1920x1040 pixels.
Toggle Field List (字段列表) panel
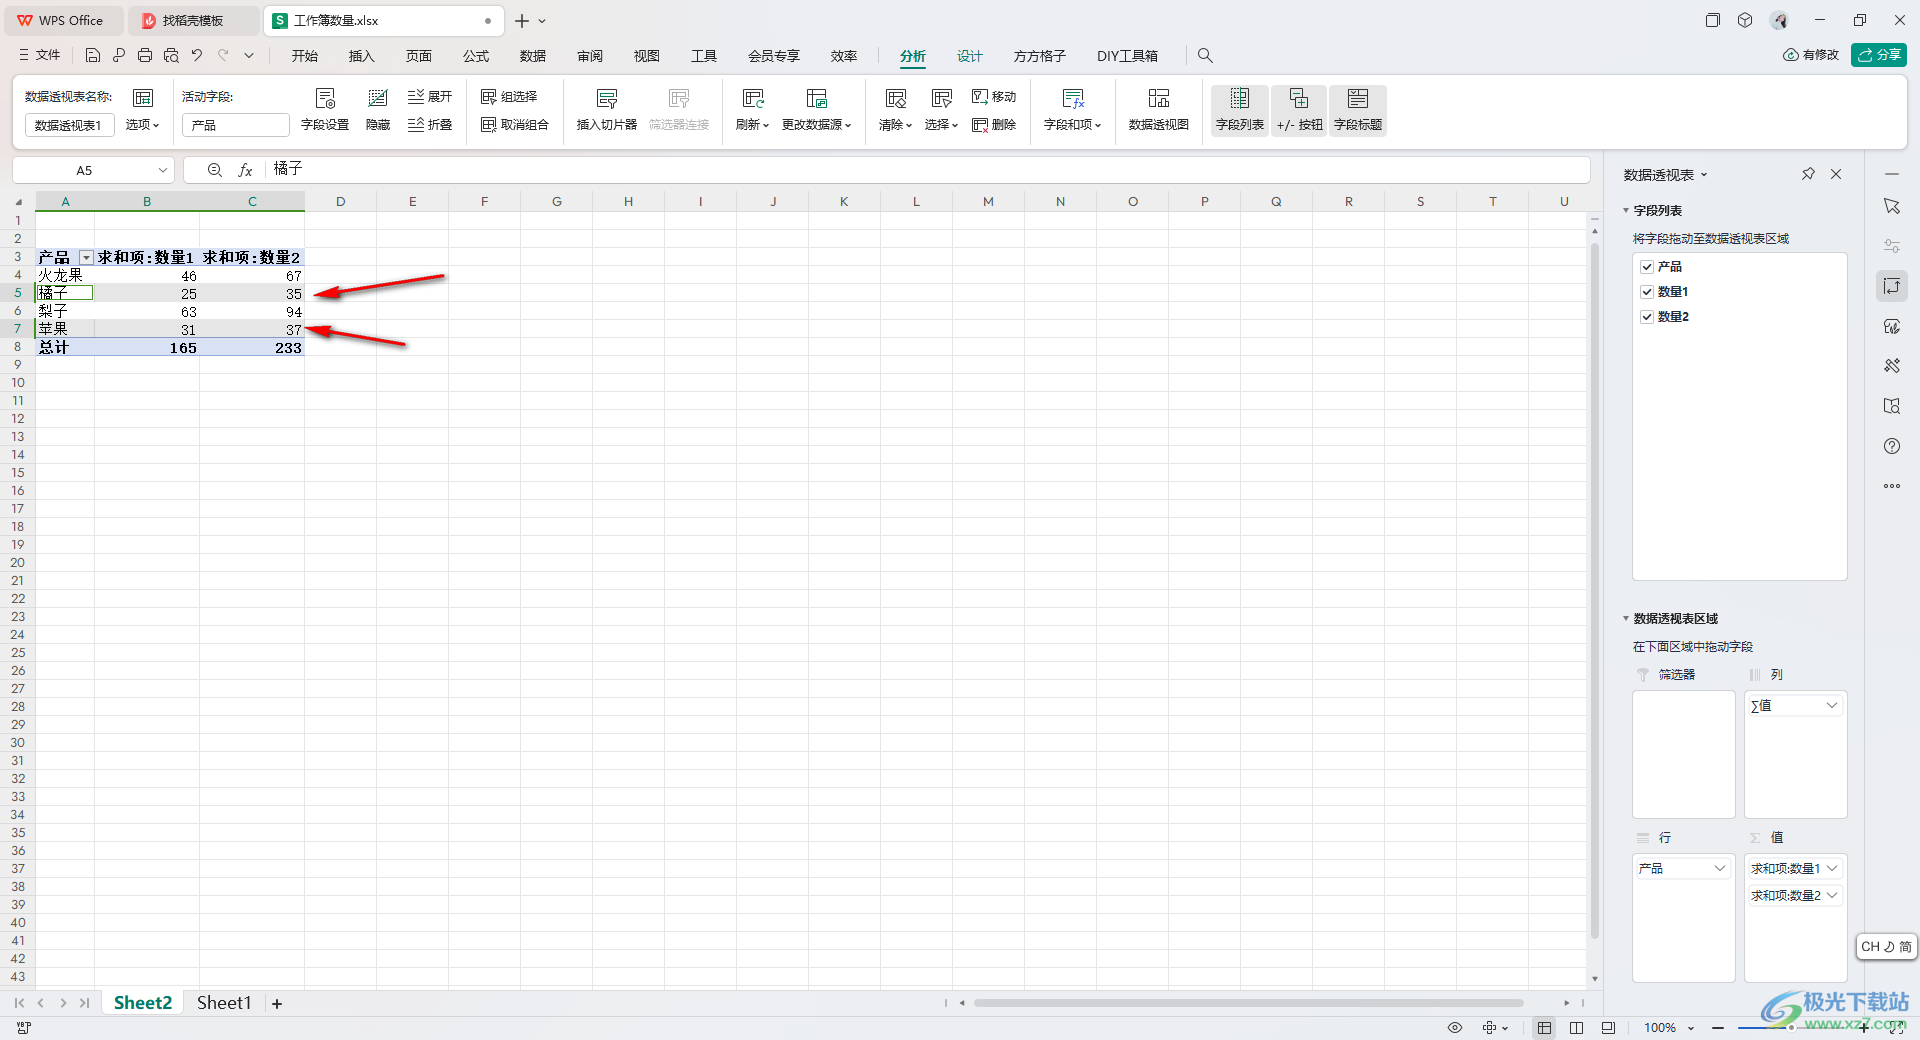(x=1240, y=110)
